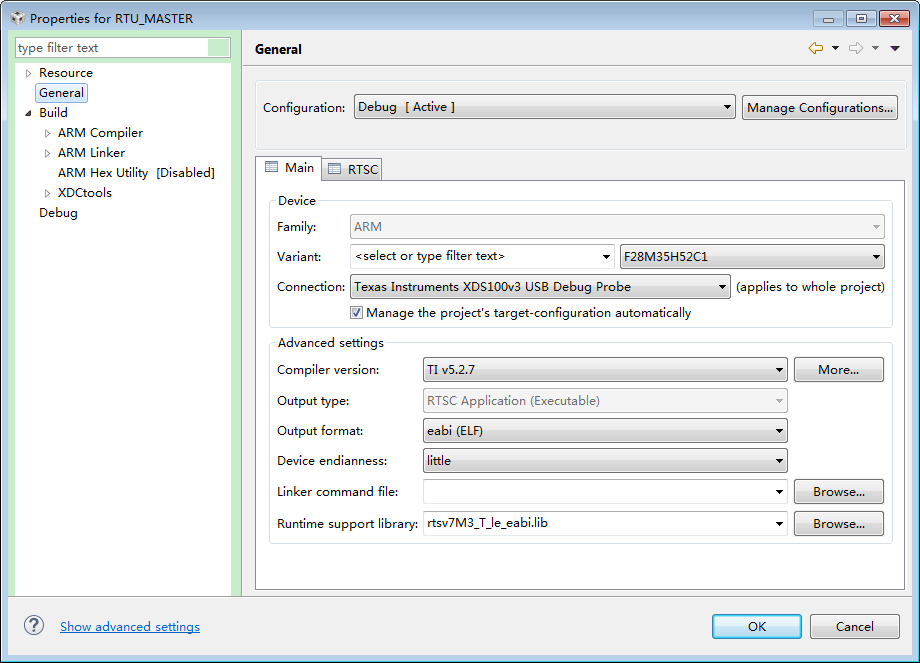
Task: Select the Main tab
Action: click(289, 168)
